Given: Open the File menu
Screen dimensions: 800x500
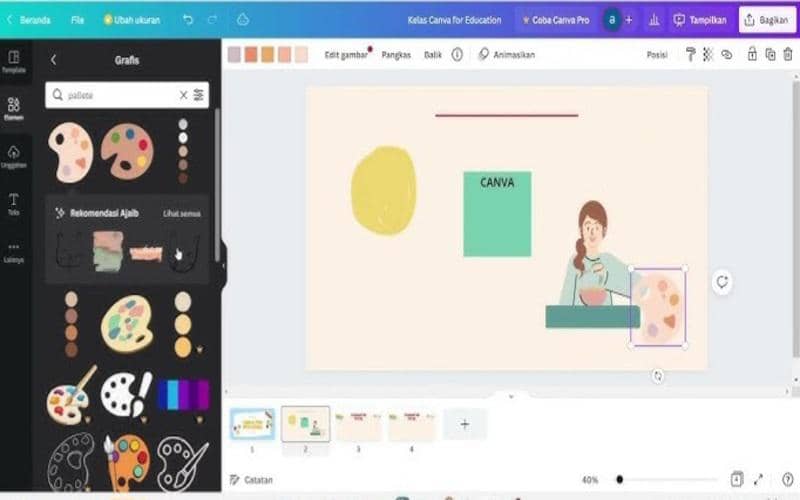Looking at the screenshot, I should (x=77, y=20).
